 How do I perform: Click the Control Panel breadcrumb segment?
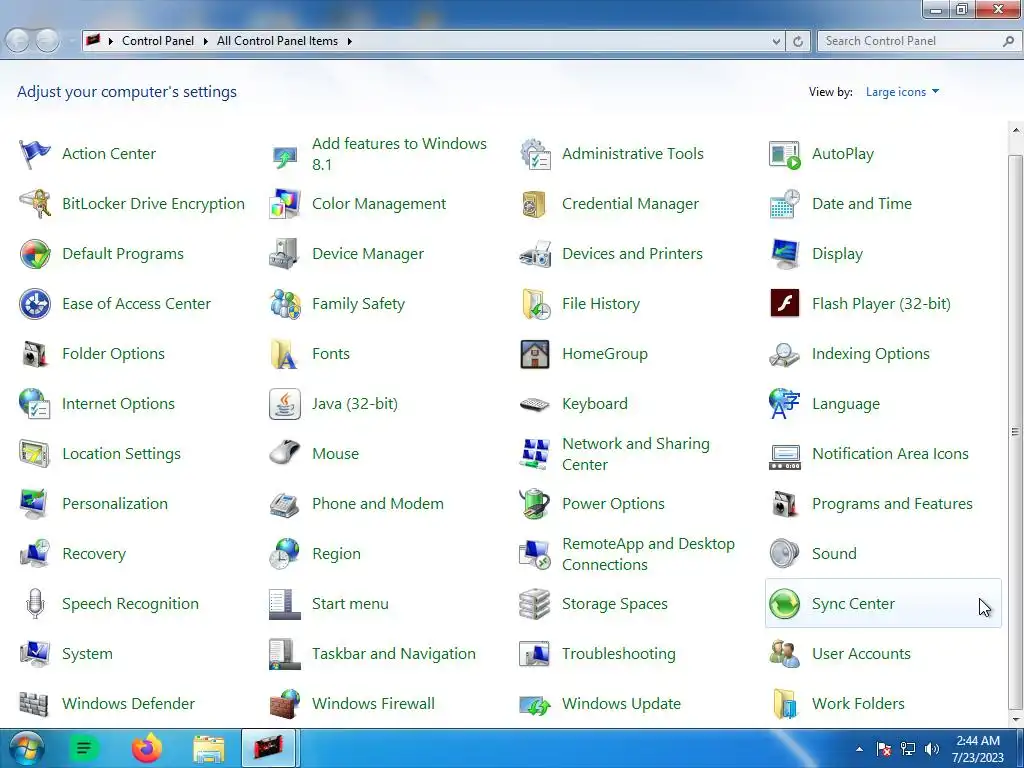(x=158, y=41)
